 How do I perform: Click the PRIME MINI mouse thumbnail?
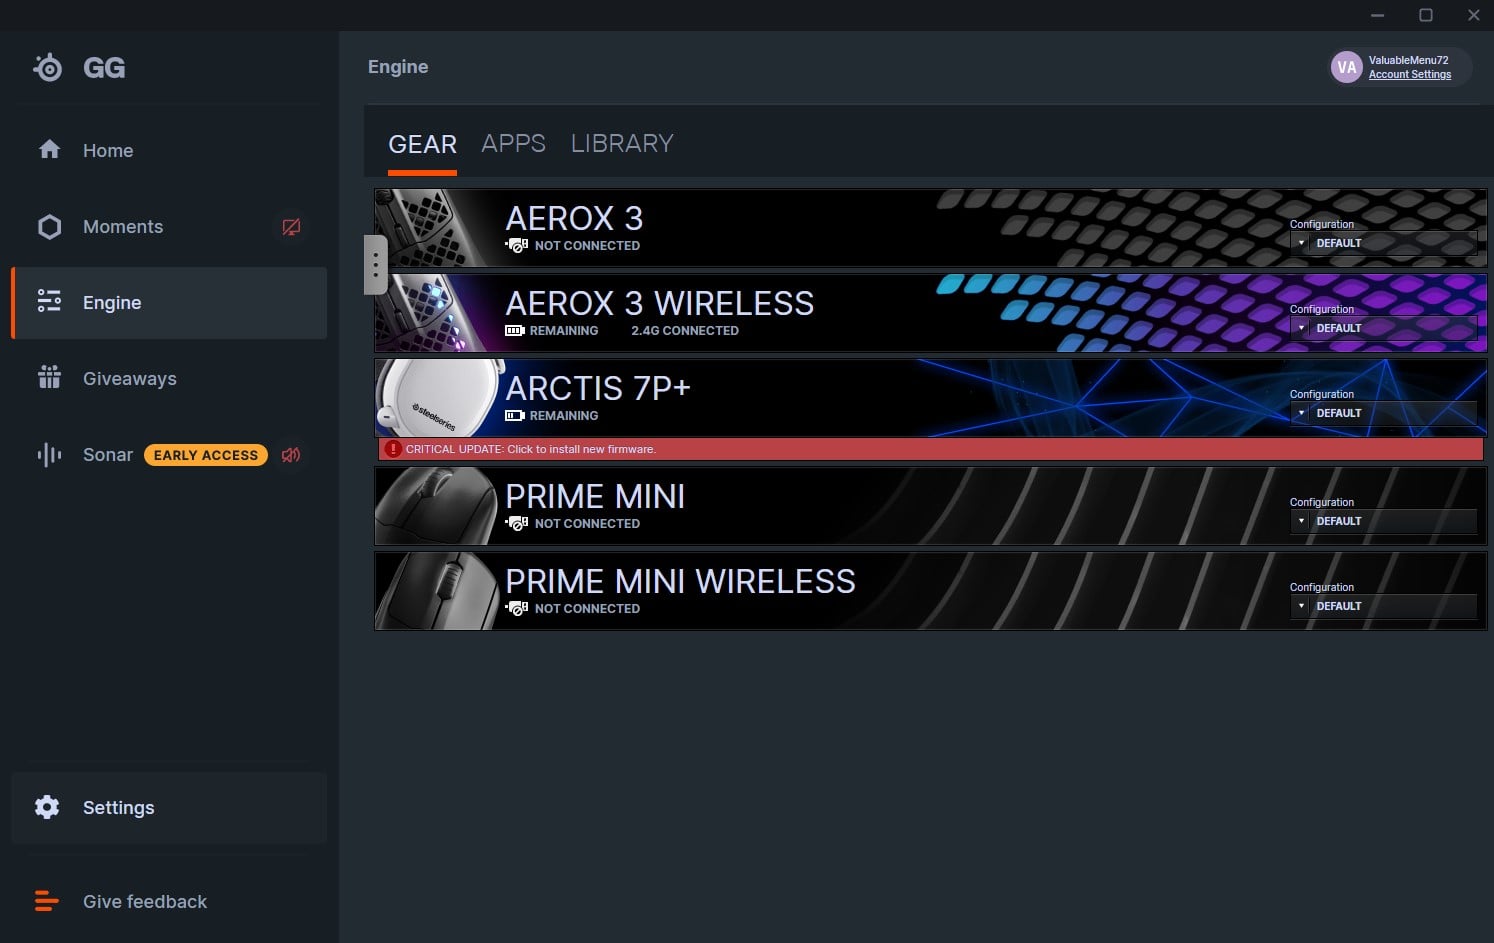point(436,506)
